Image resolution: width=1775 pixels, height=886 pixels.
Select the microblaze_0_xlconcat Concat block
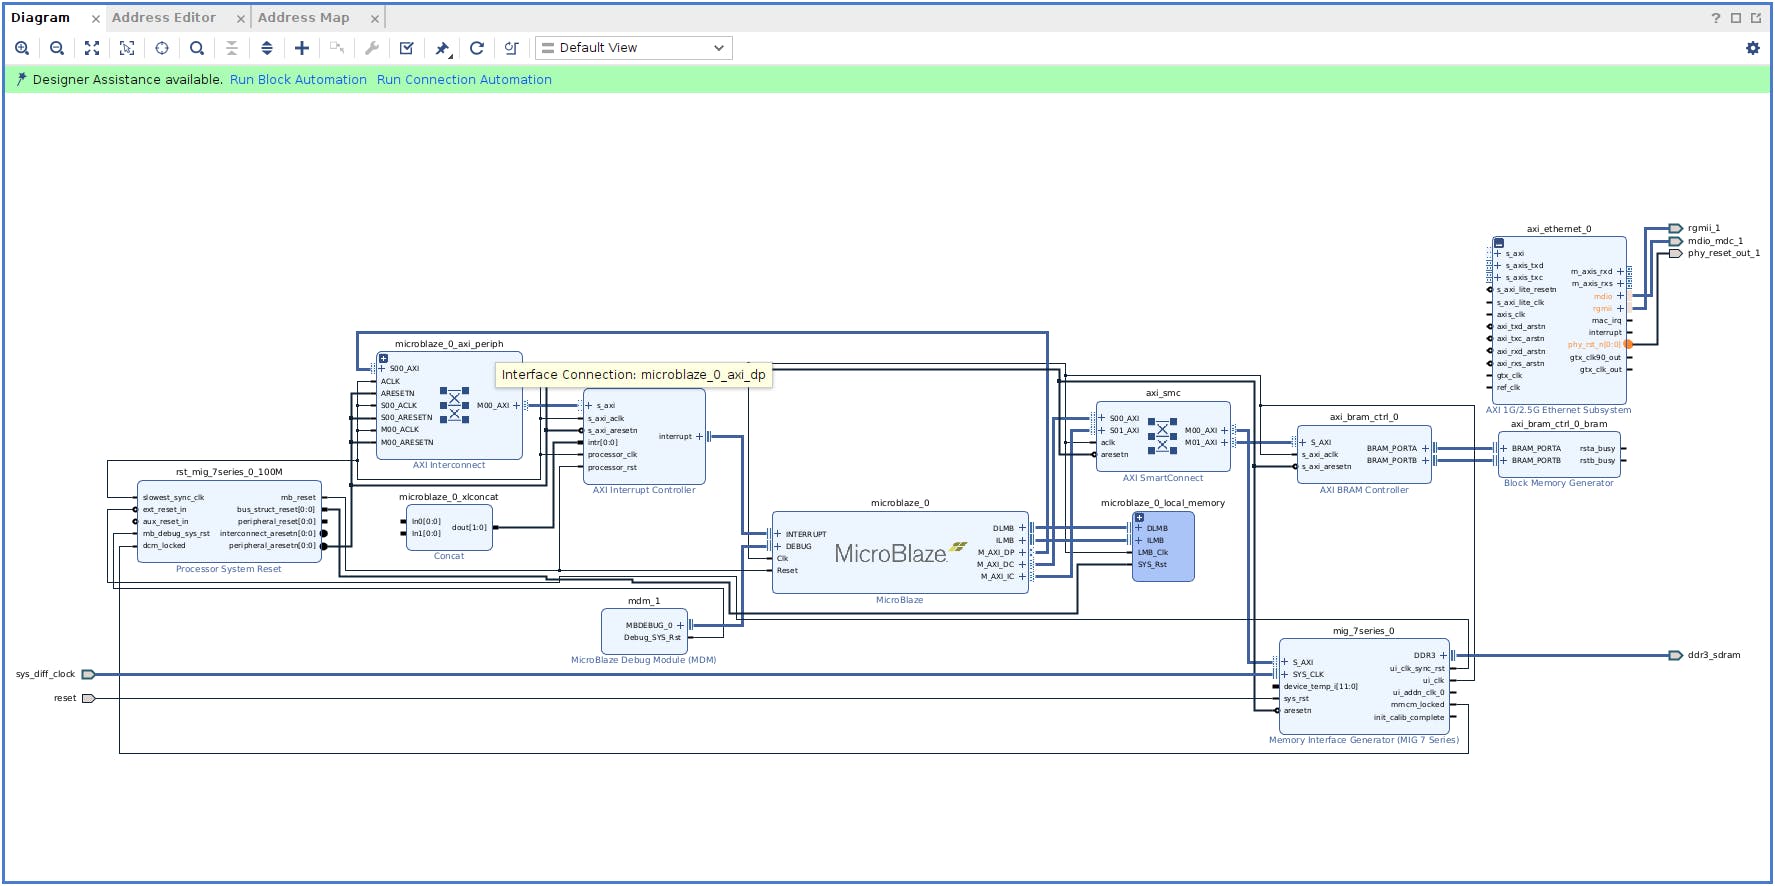click(x=449, y=527)
